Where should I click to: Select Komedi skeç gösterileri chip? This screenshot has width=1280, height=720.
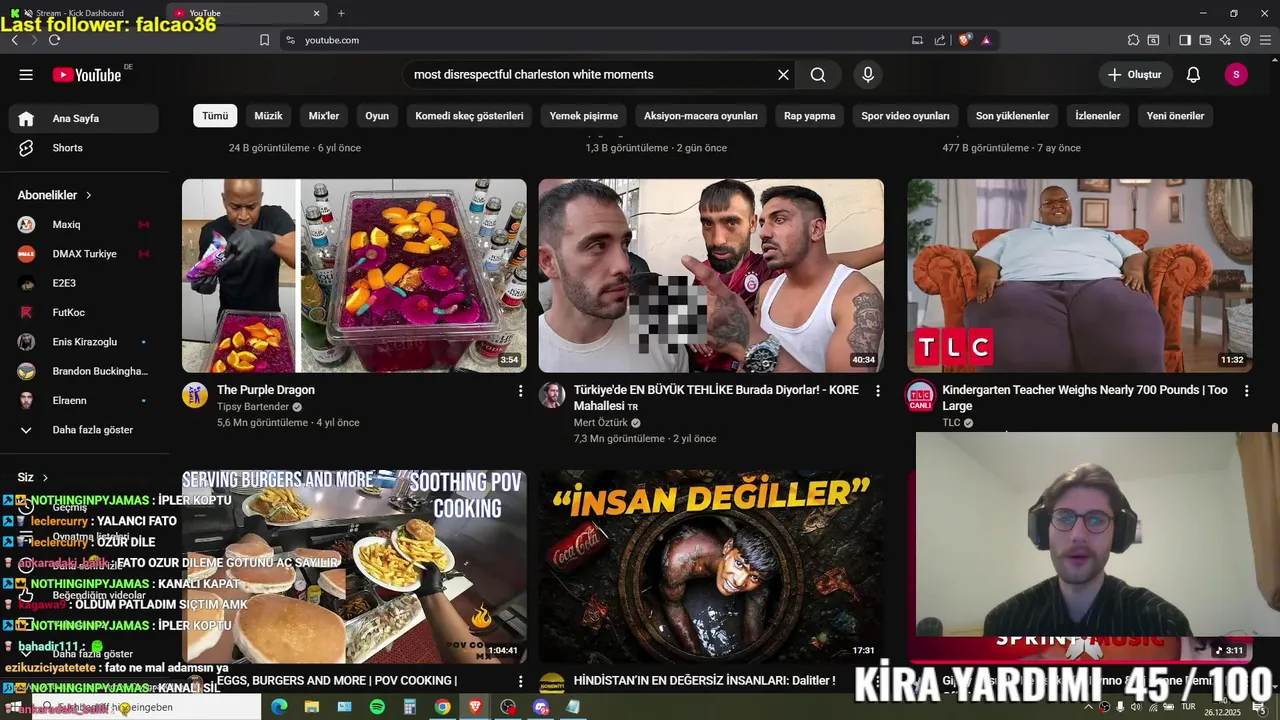click(x=469, y=116)
